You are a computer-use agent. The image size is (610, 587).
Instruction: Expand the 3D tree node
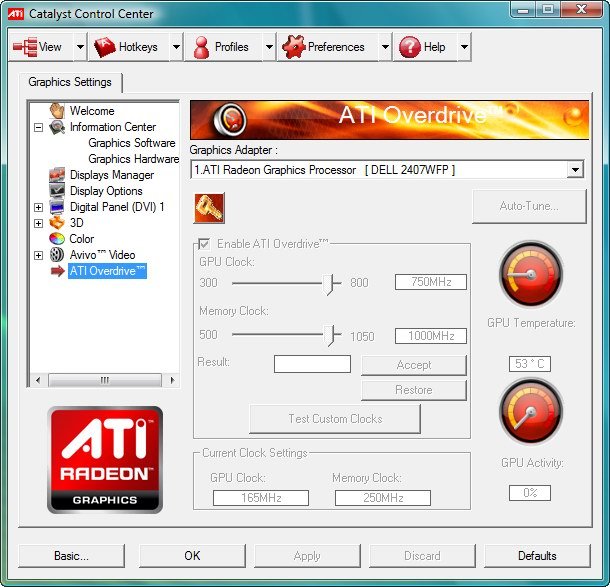pyautogui.click(x=38, y=223)
